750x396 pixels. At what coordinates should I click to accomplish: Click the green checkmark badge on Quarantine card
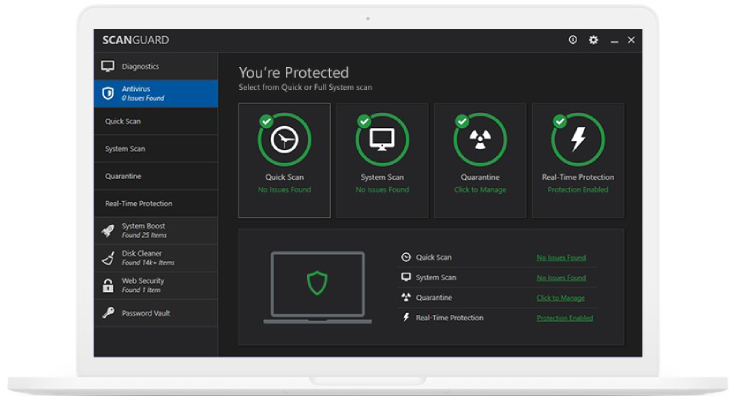click(462, 121)
